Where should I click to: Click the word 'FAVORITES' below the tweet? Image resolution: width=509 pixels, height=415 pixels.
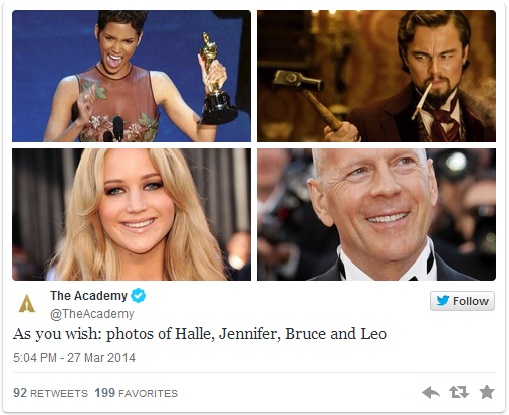pos(148,394)
